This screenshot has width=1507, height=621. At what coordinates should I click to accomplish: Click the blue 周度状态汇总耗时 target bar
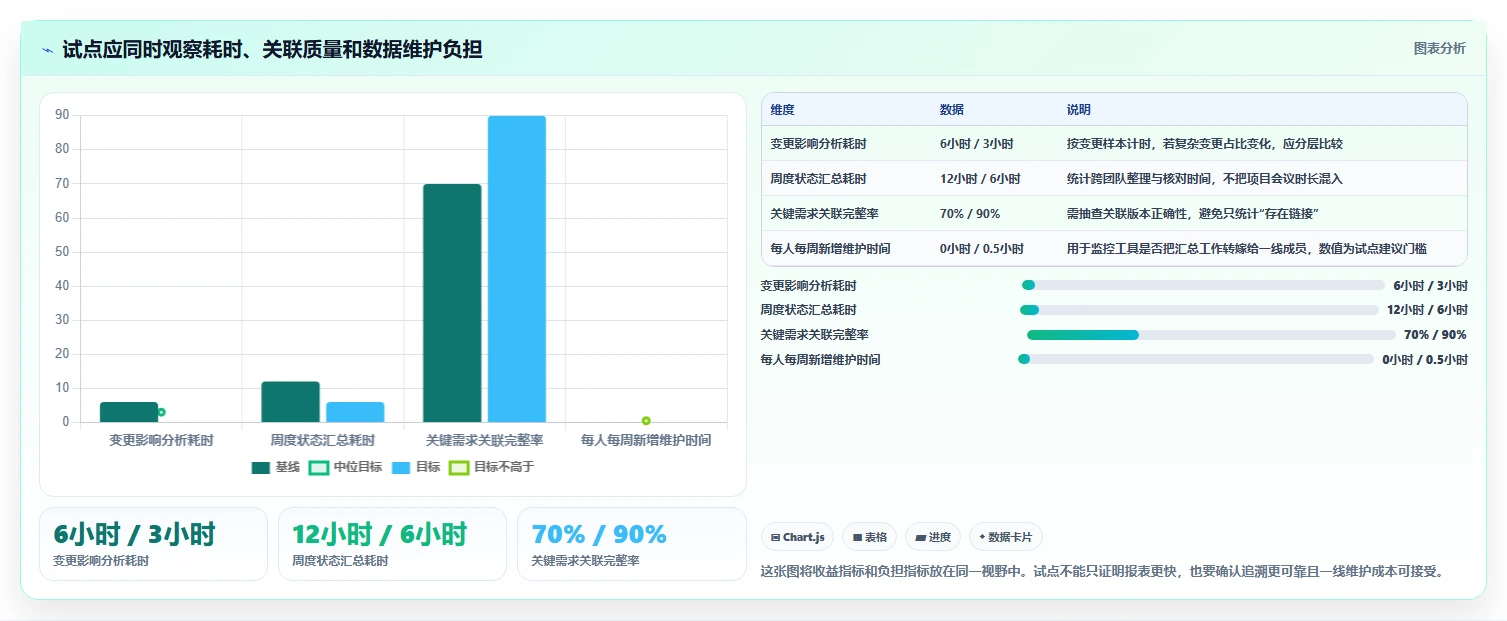pyautogui.click(x=355, y=412)
